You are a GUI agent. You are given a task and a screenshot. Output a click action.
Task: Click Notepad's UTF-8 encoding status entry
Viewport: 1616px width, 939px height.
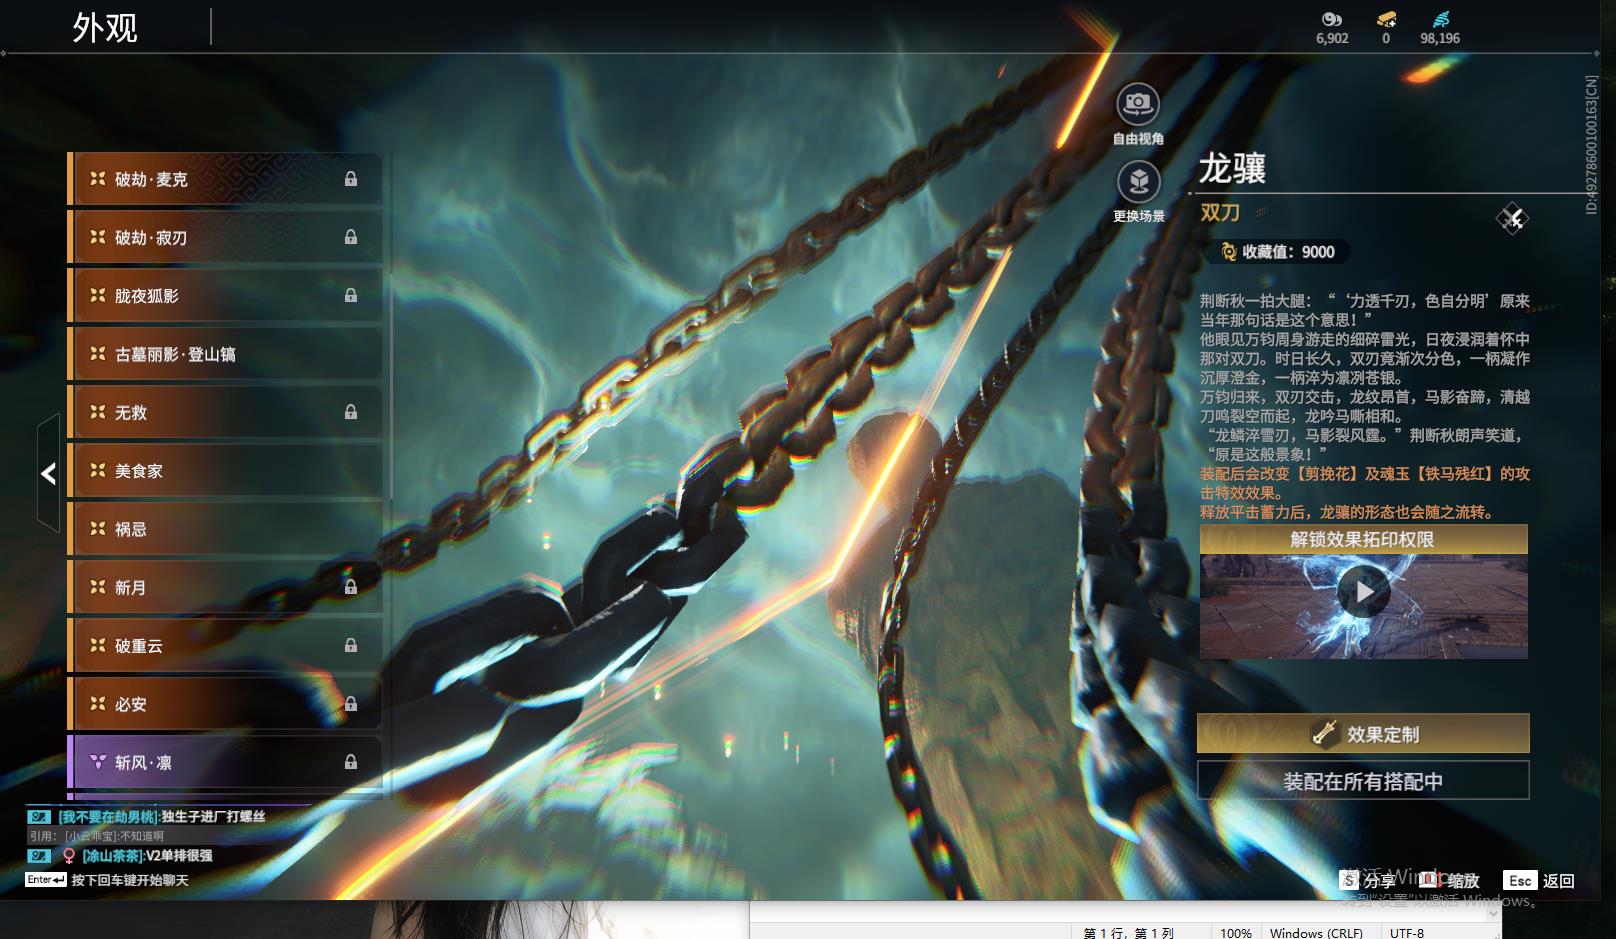[x=1407, y=932]
